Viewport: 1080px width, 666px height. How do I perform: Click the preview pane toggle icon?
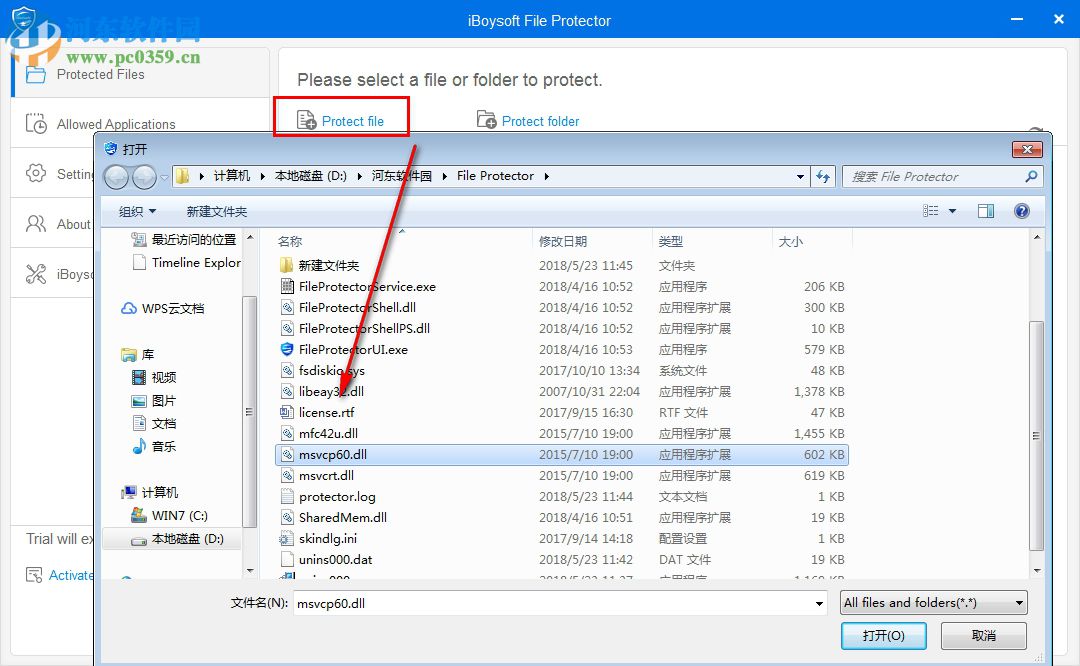click(985, 211)
